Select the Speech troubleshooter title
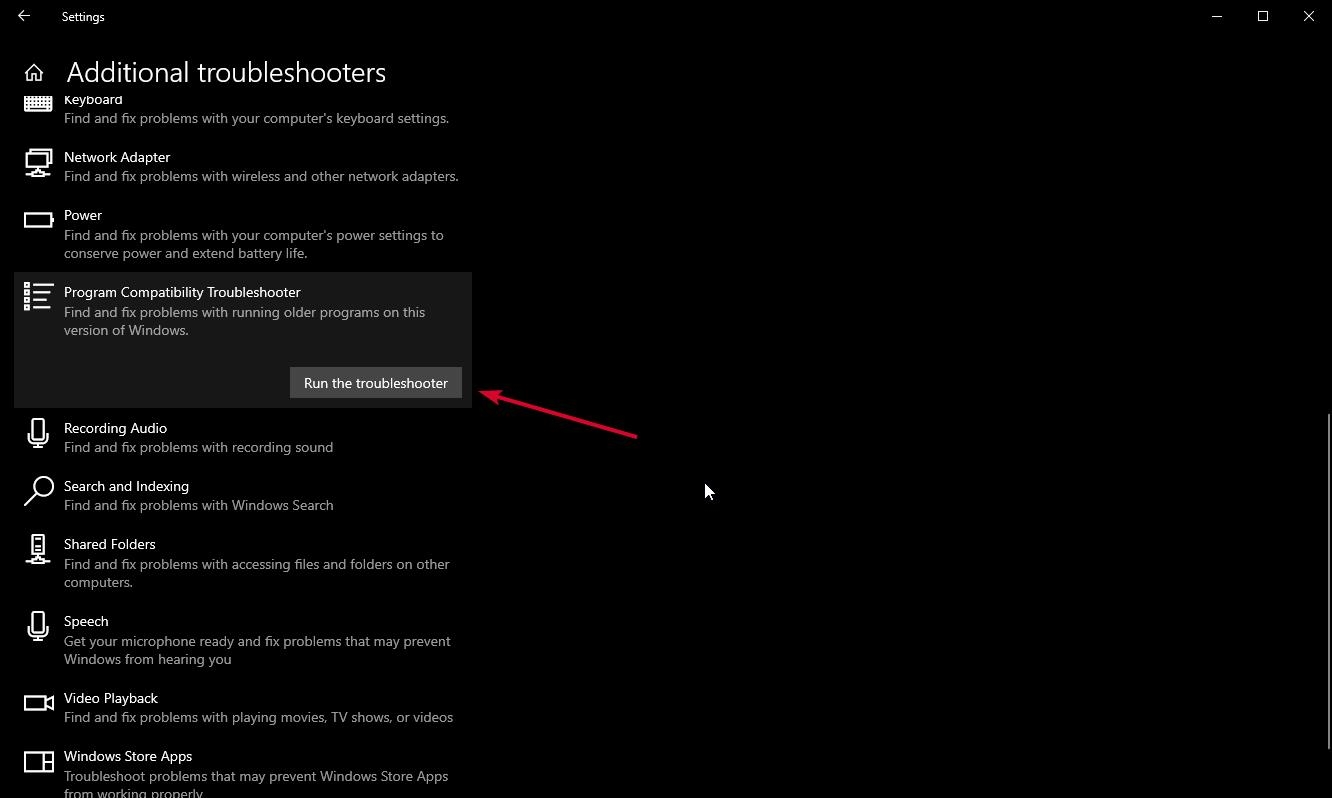Viewport: 1332px width, 798px height. coord(86,621)
